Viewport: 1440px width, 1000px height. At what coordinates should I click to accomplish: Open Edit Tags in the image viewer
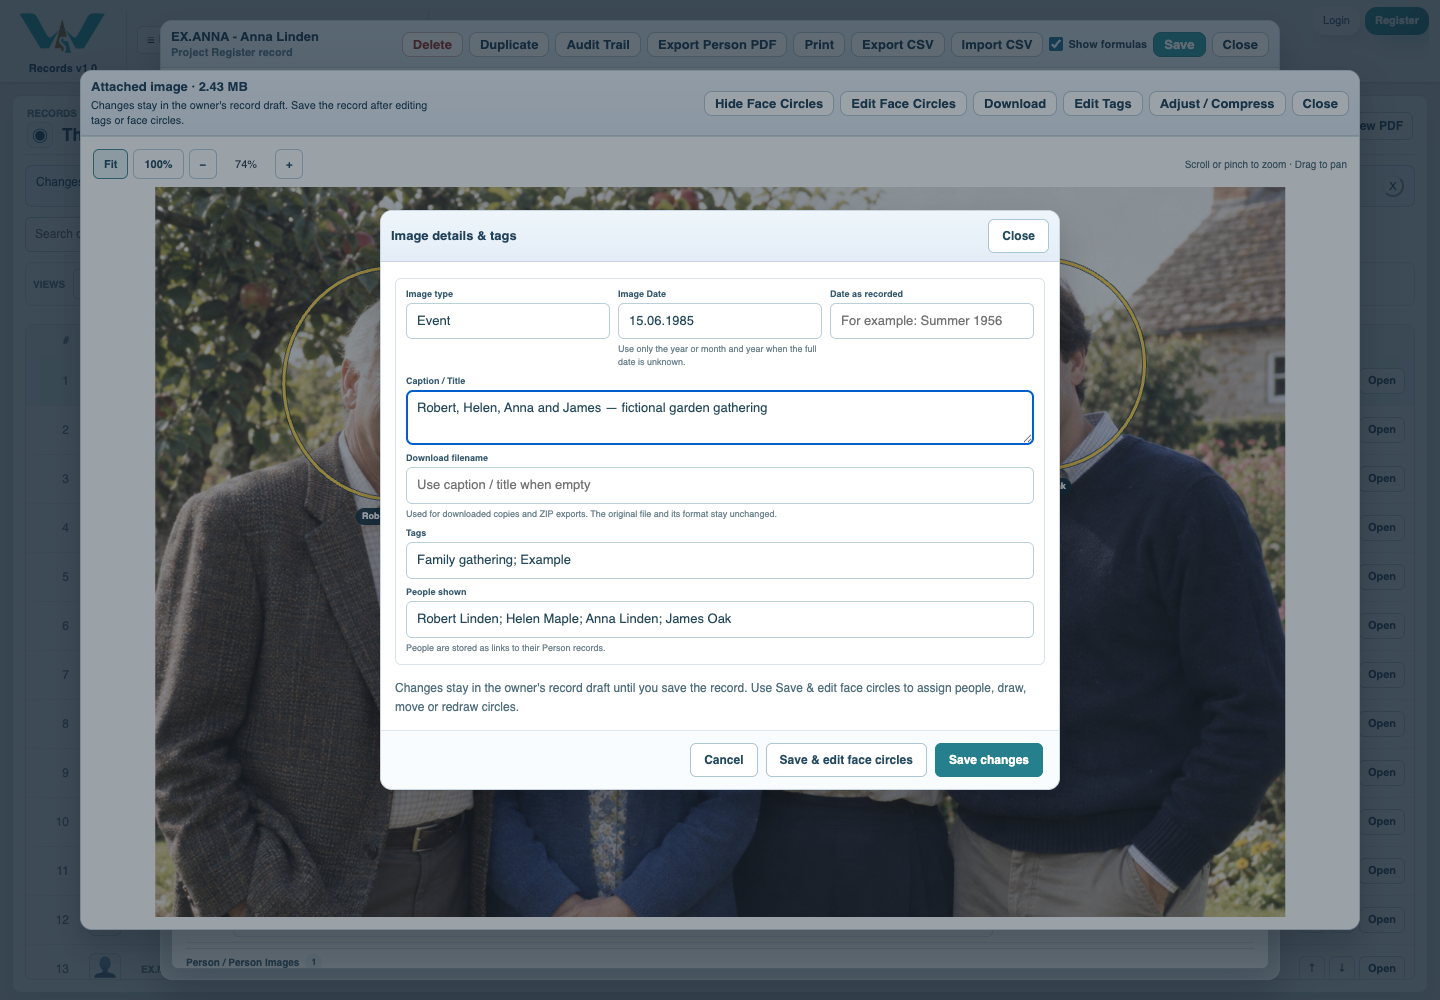coord(1103,104)
